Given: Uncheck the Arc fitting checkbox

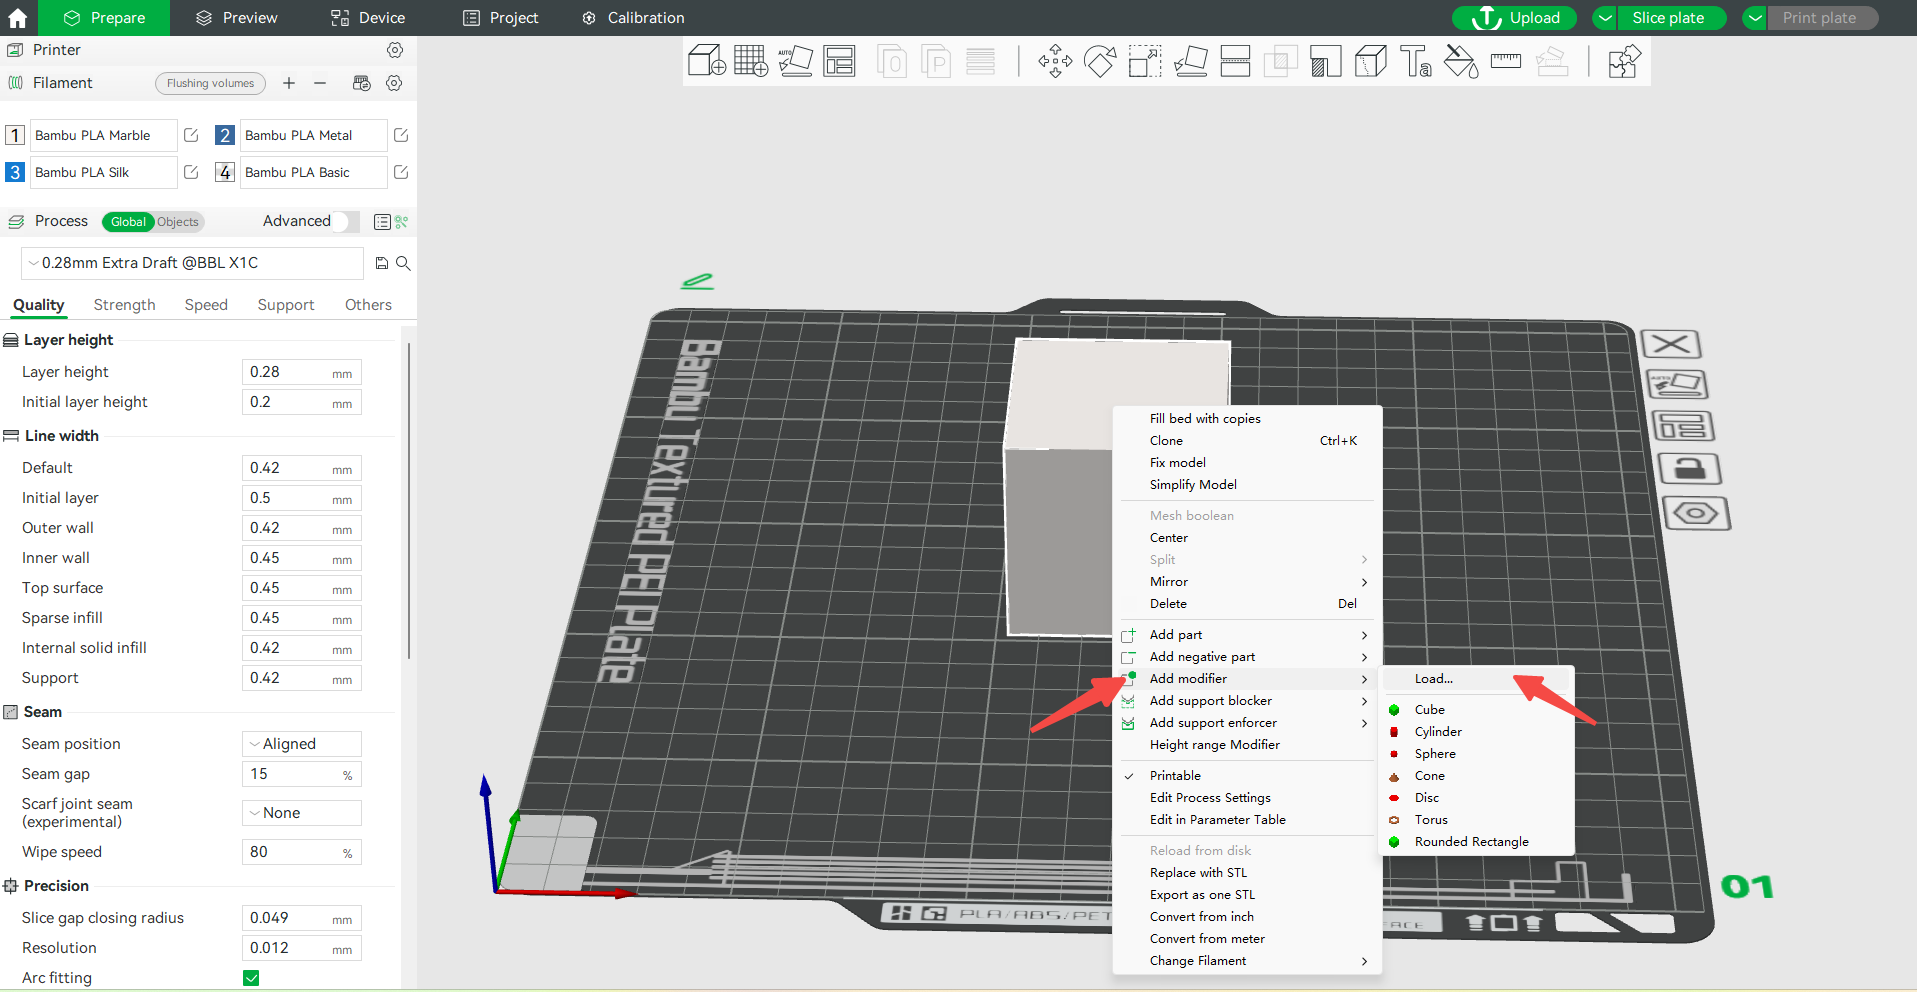Looking at the screenshot, I should (x=251, y=978).
